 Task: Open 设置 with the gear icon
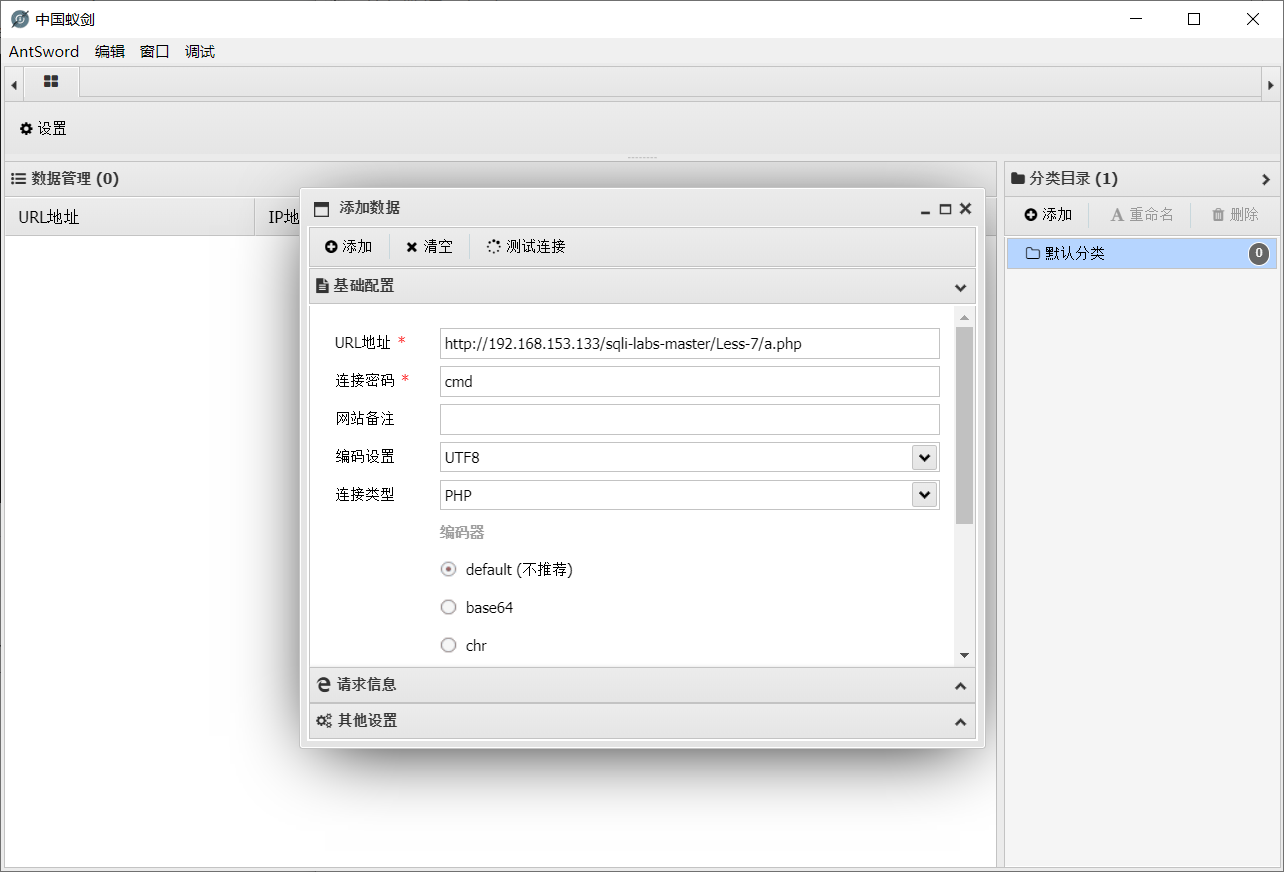43,129
